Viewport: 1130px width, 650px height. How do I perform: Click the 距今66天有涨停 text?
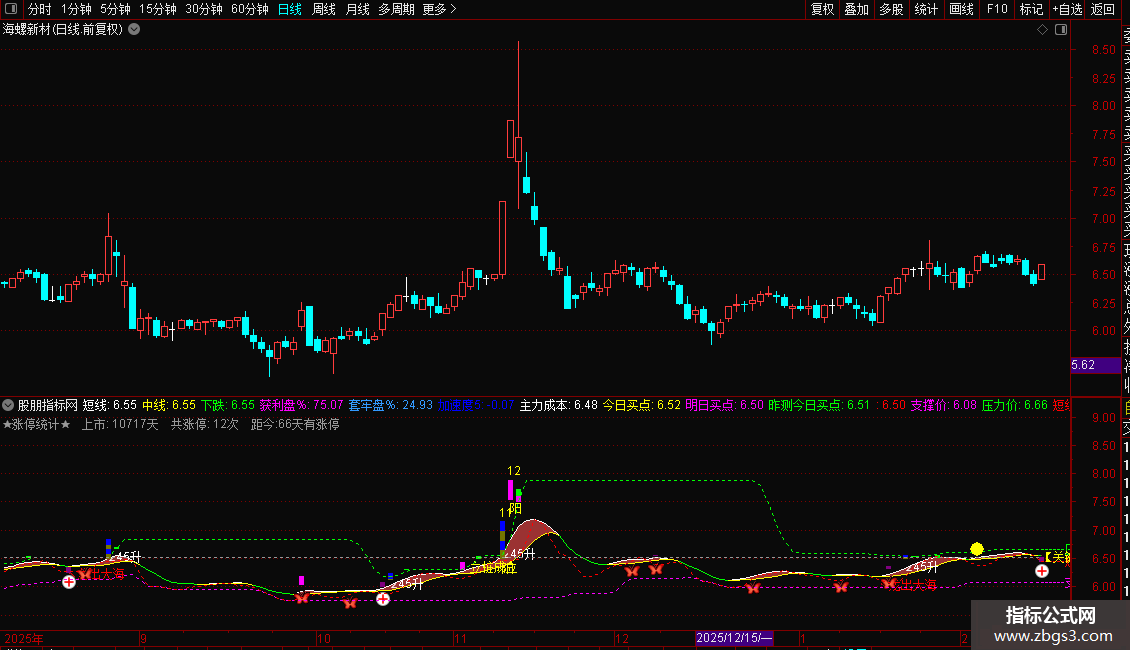pos(295,424)
